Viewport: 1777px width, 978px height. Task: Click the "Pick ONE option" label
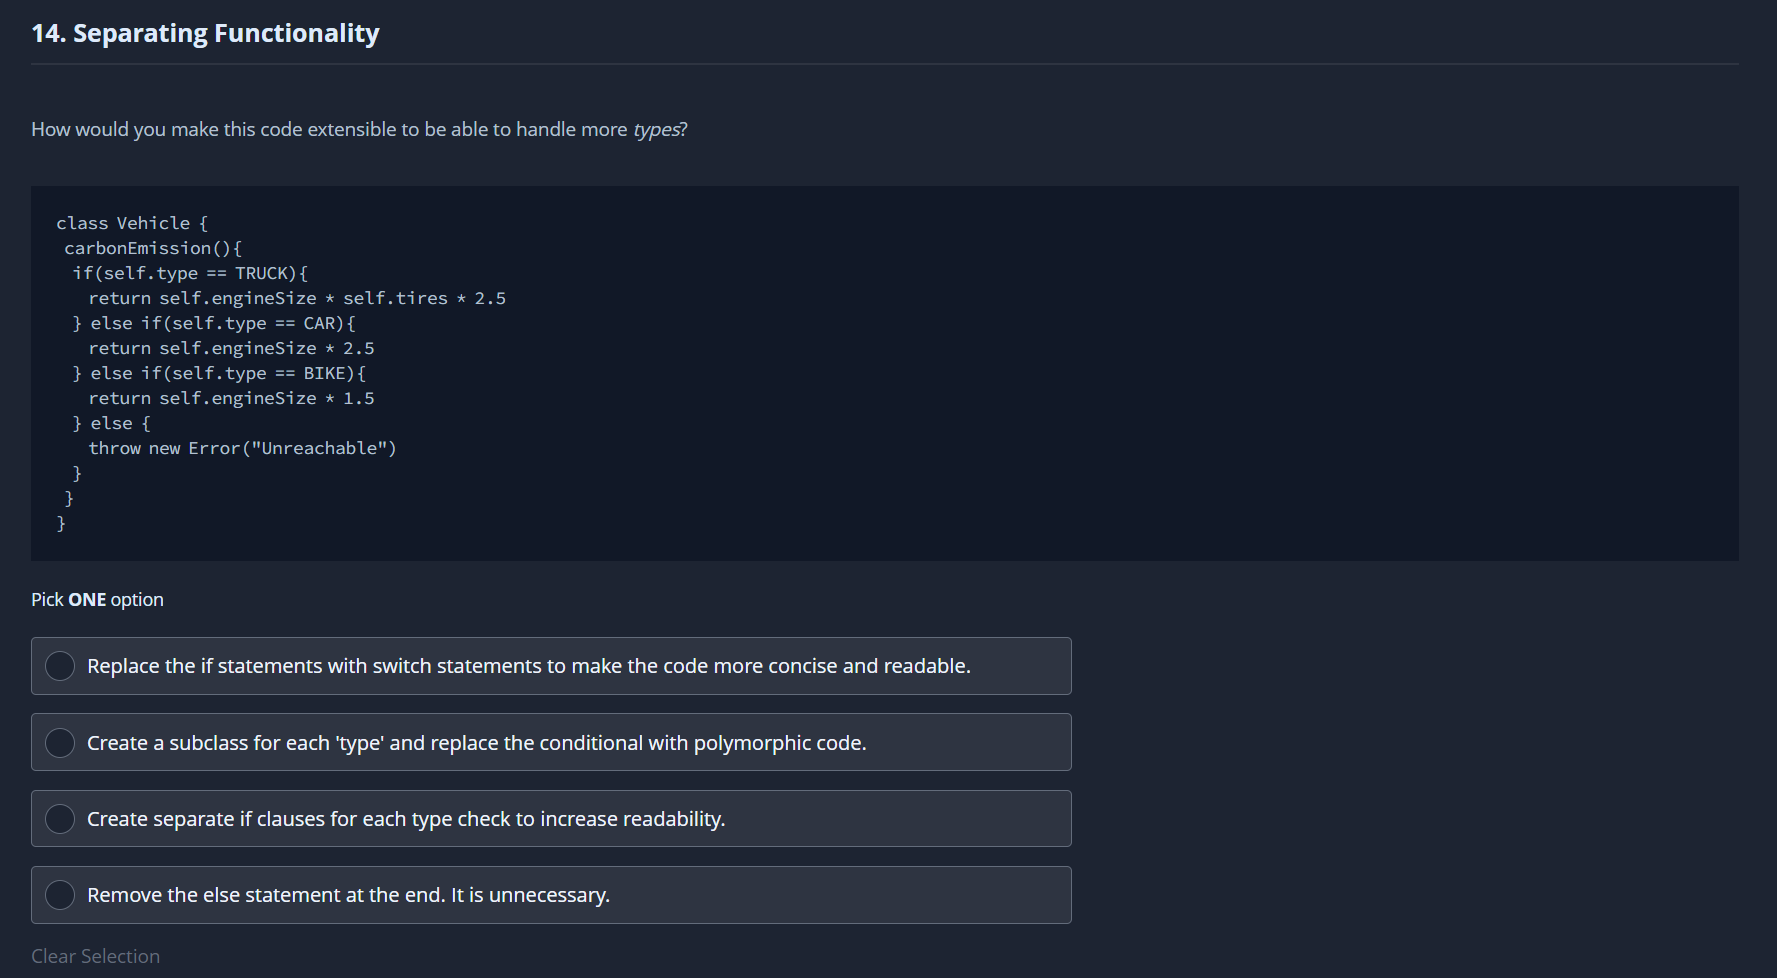pyautogui.click(x=97, y=600)
